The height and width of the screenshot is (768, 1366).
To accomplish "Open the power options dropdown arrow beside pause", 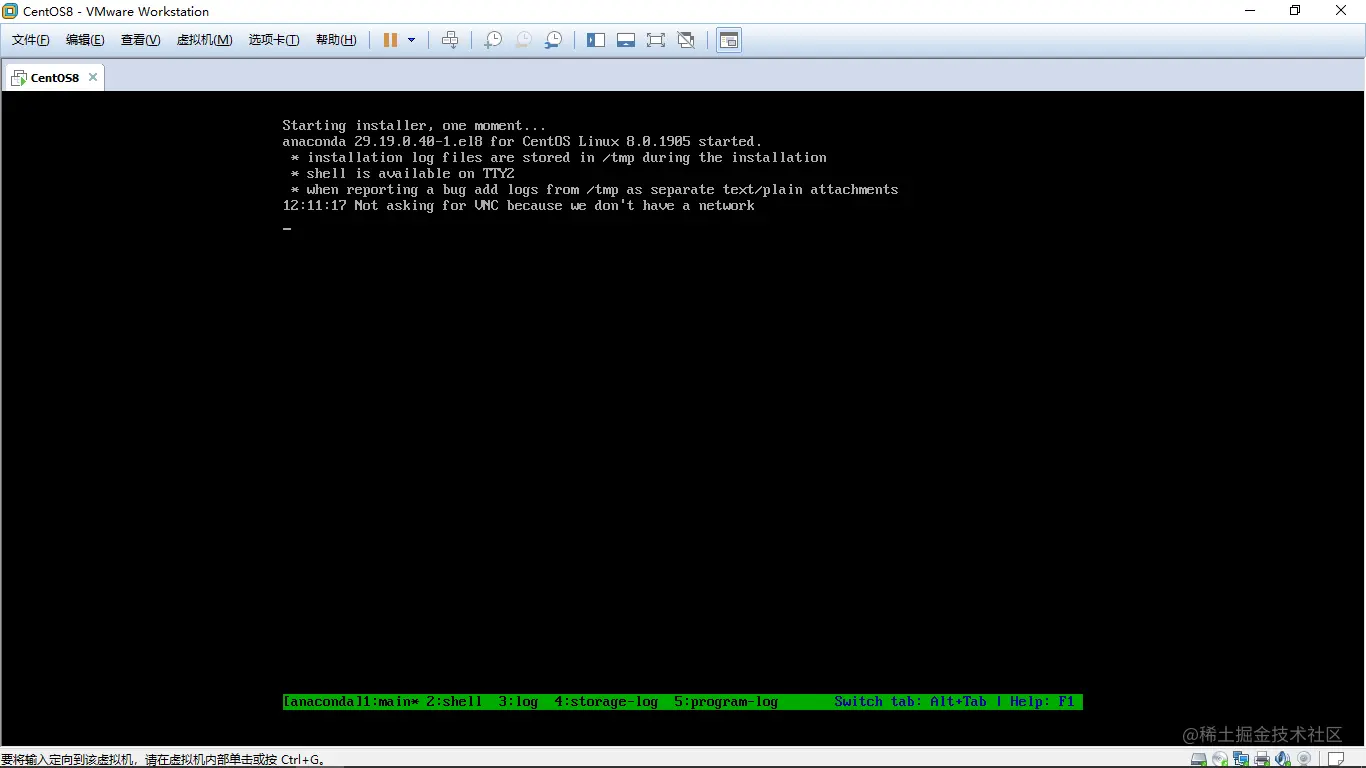I will pos(411,40).
